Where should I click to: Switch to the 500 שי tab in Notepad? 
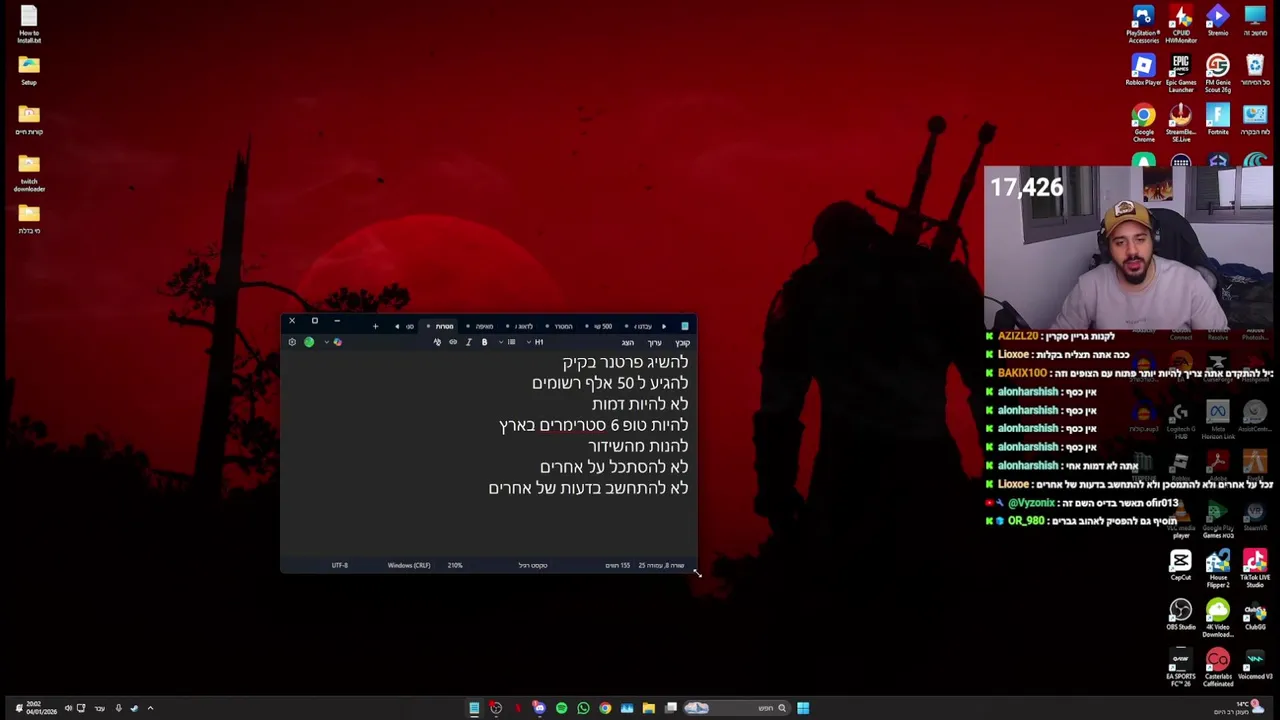pos(599,326)
